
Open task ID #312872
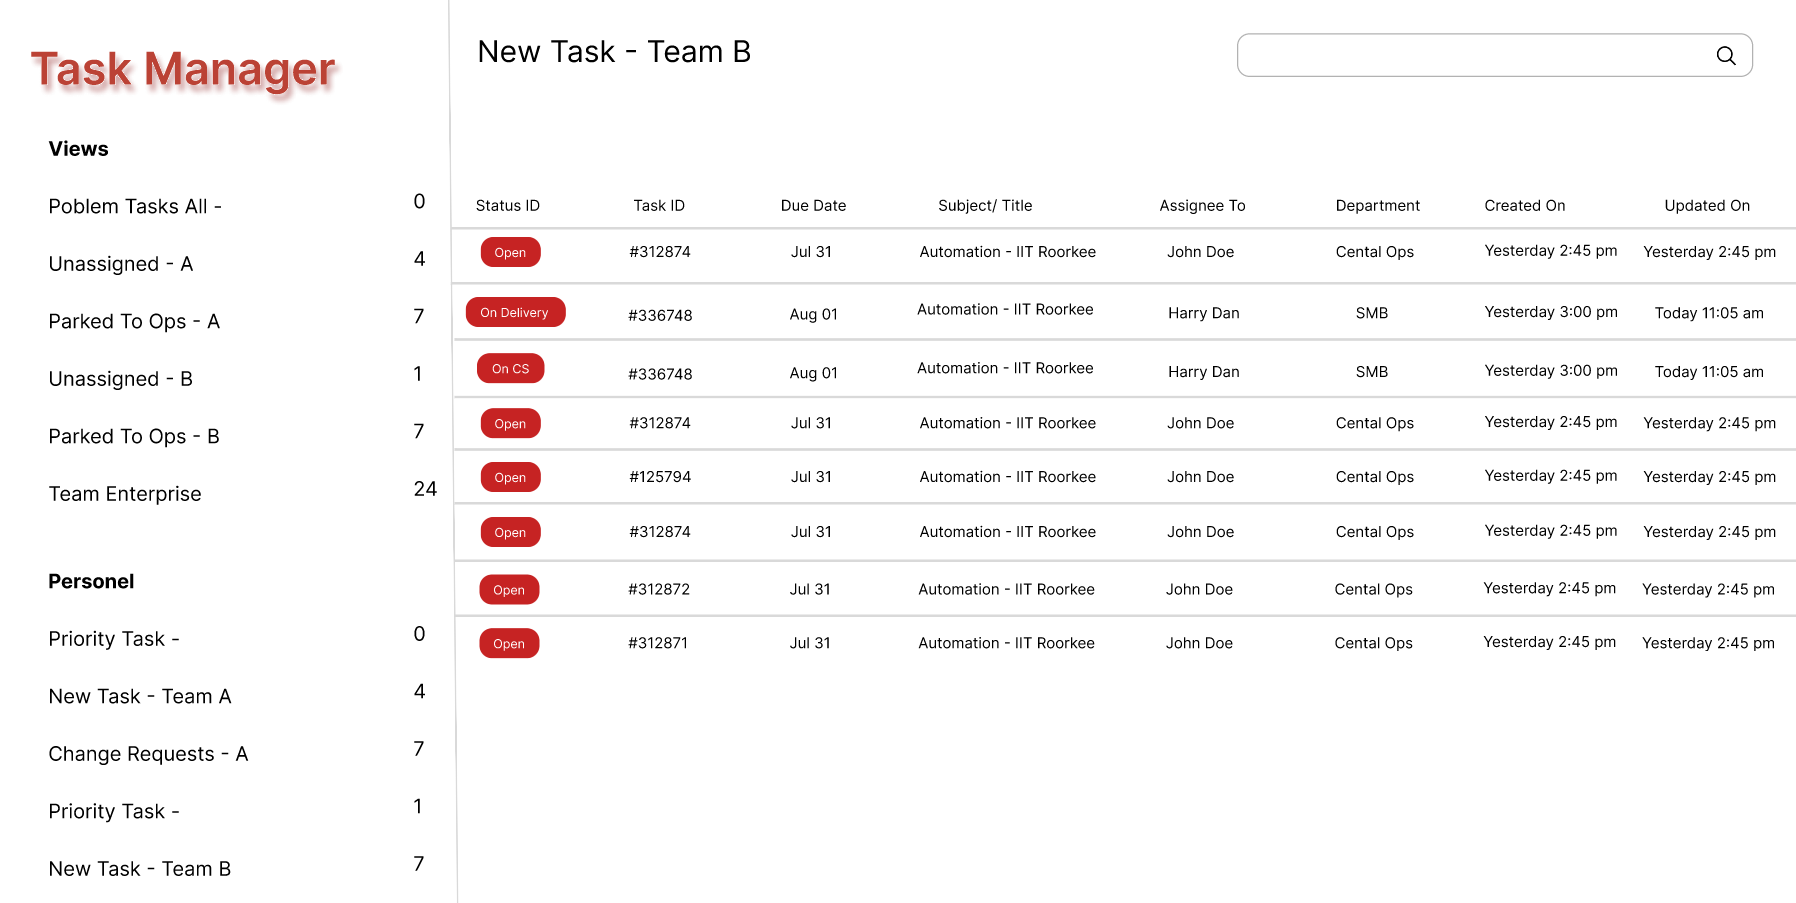659,589
